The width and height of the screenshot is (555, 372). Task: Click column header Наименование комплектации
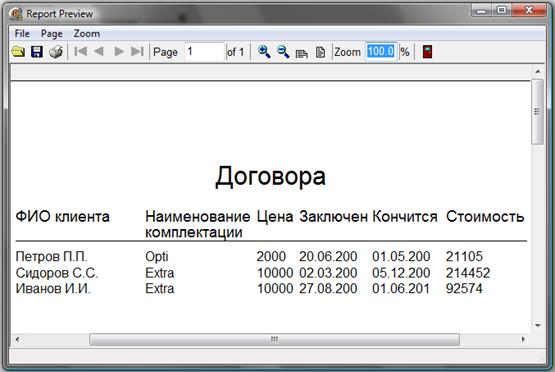click(198, 224)
